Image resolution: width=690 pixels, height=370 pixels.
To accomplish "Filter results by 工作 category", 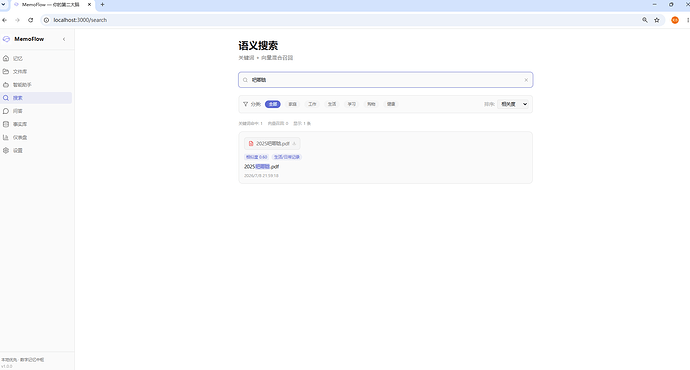I will (x=312, y=104).
